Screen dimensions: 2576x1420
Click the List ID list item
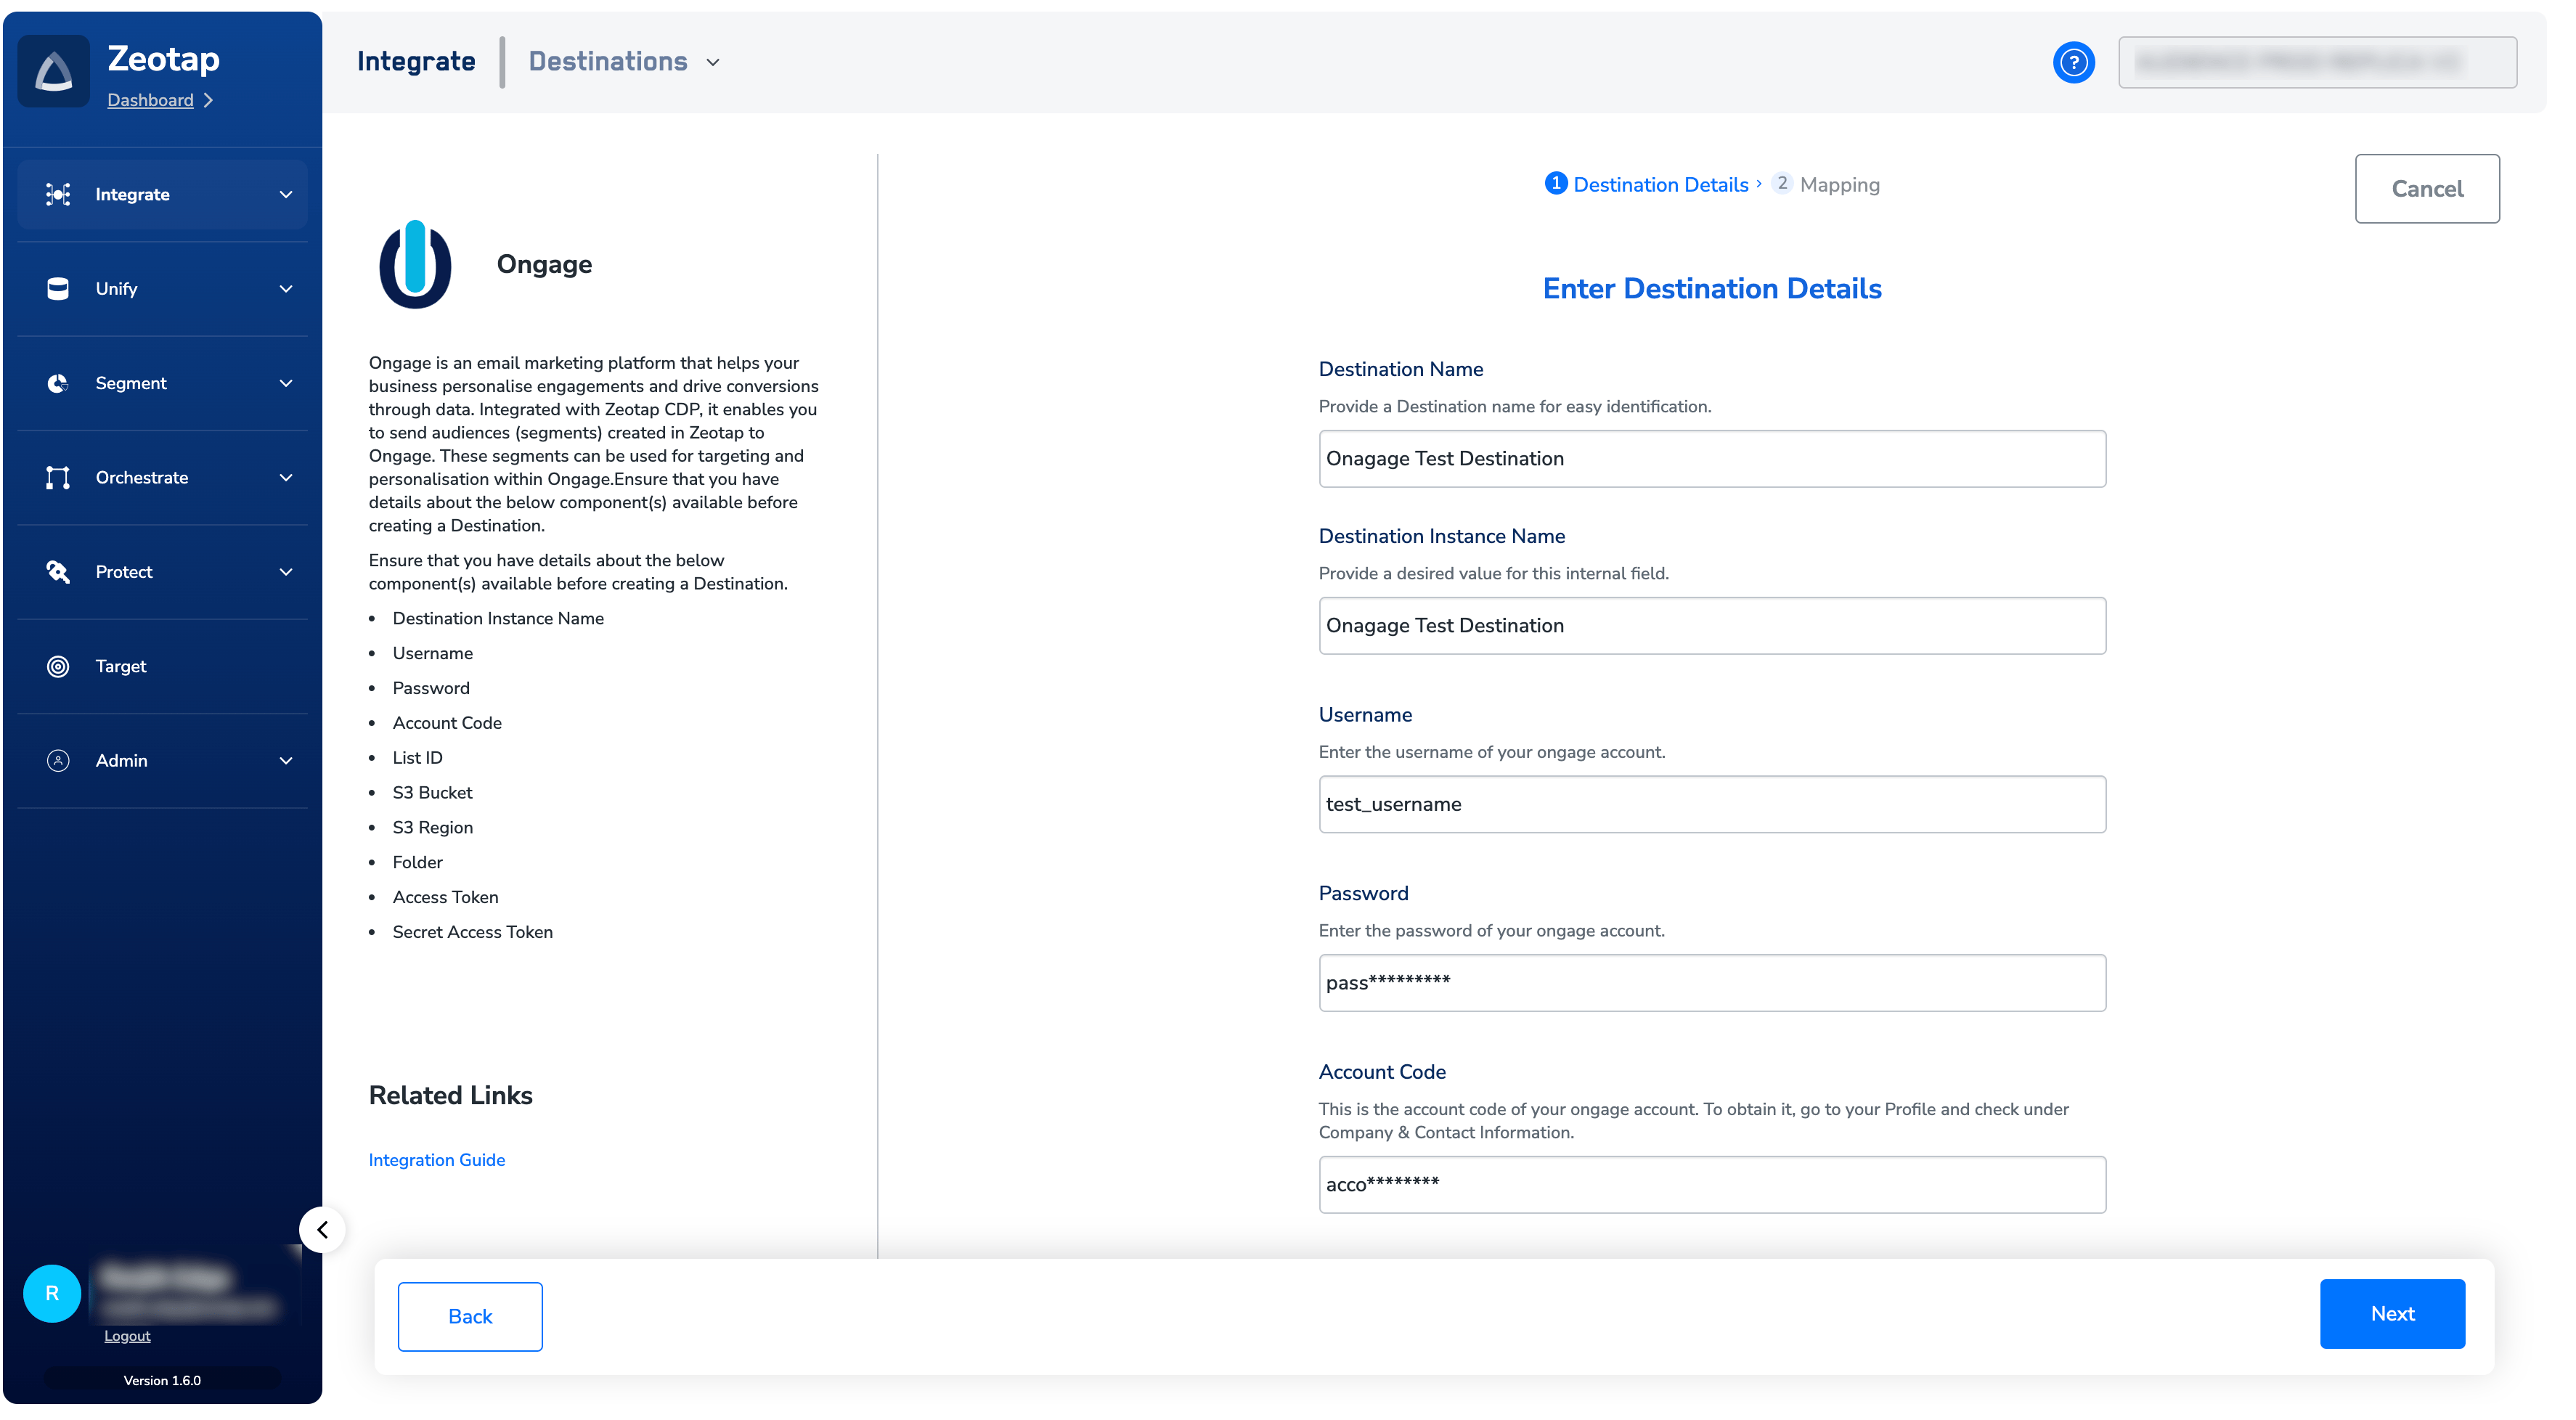click(418, 758)
